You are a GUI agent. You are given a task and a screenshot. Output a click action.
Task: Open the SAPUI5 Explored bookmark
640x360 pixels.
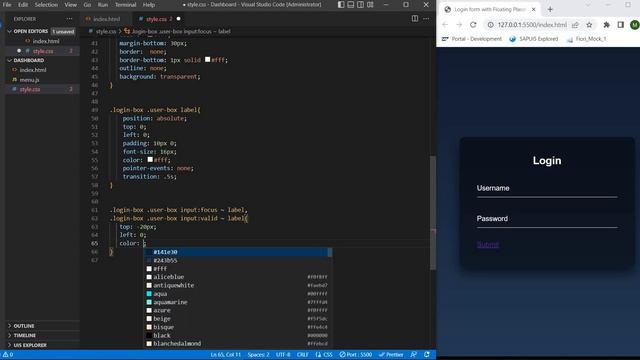(x=533, y=39)
